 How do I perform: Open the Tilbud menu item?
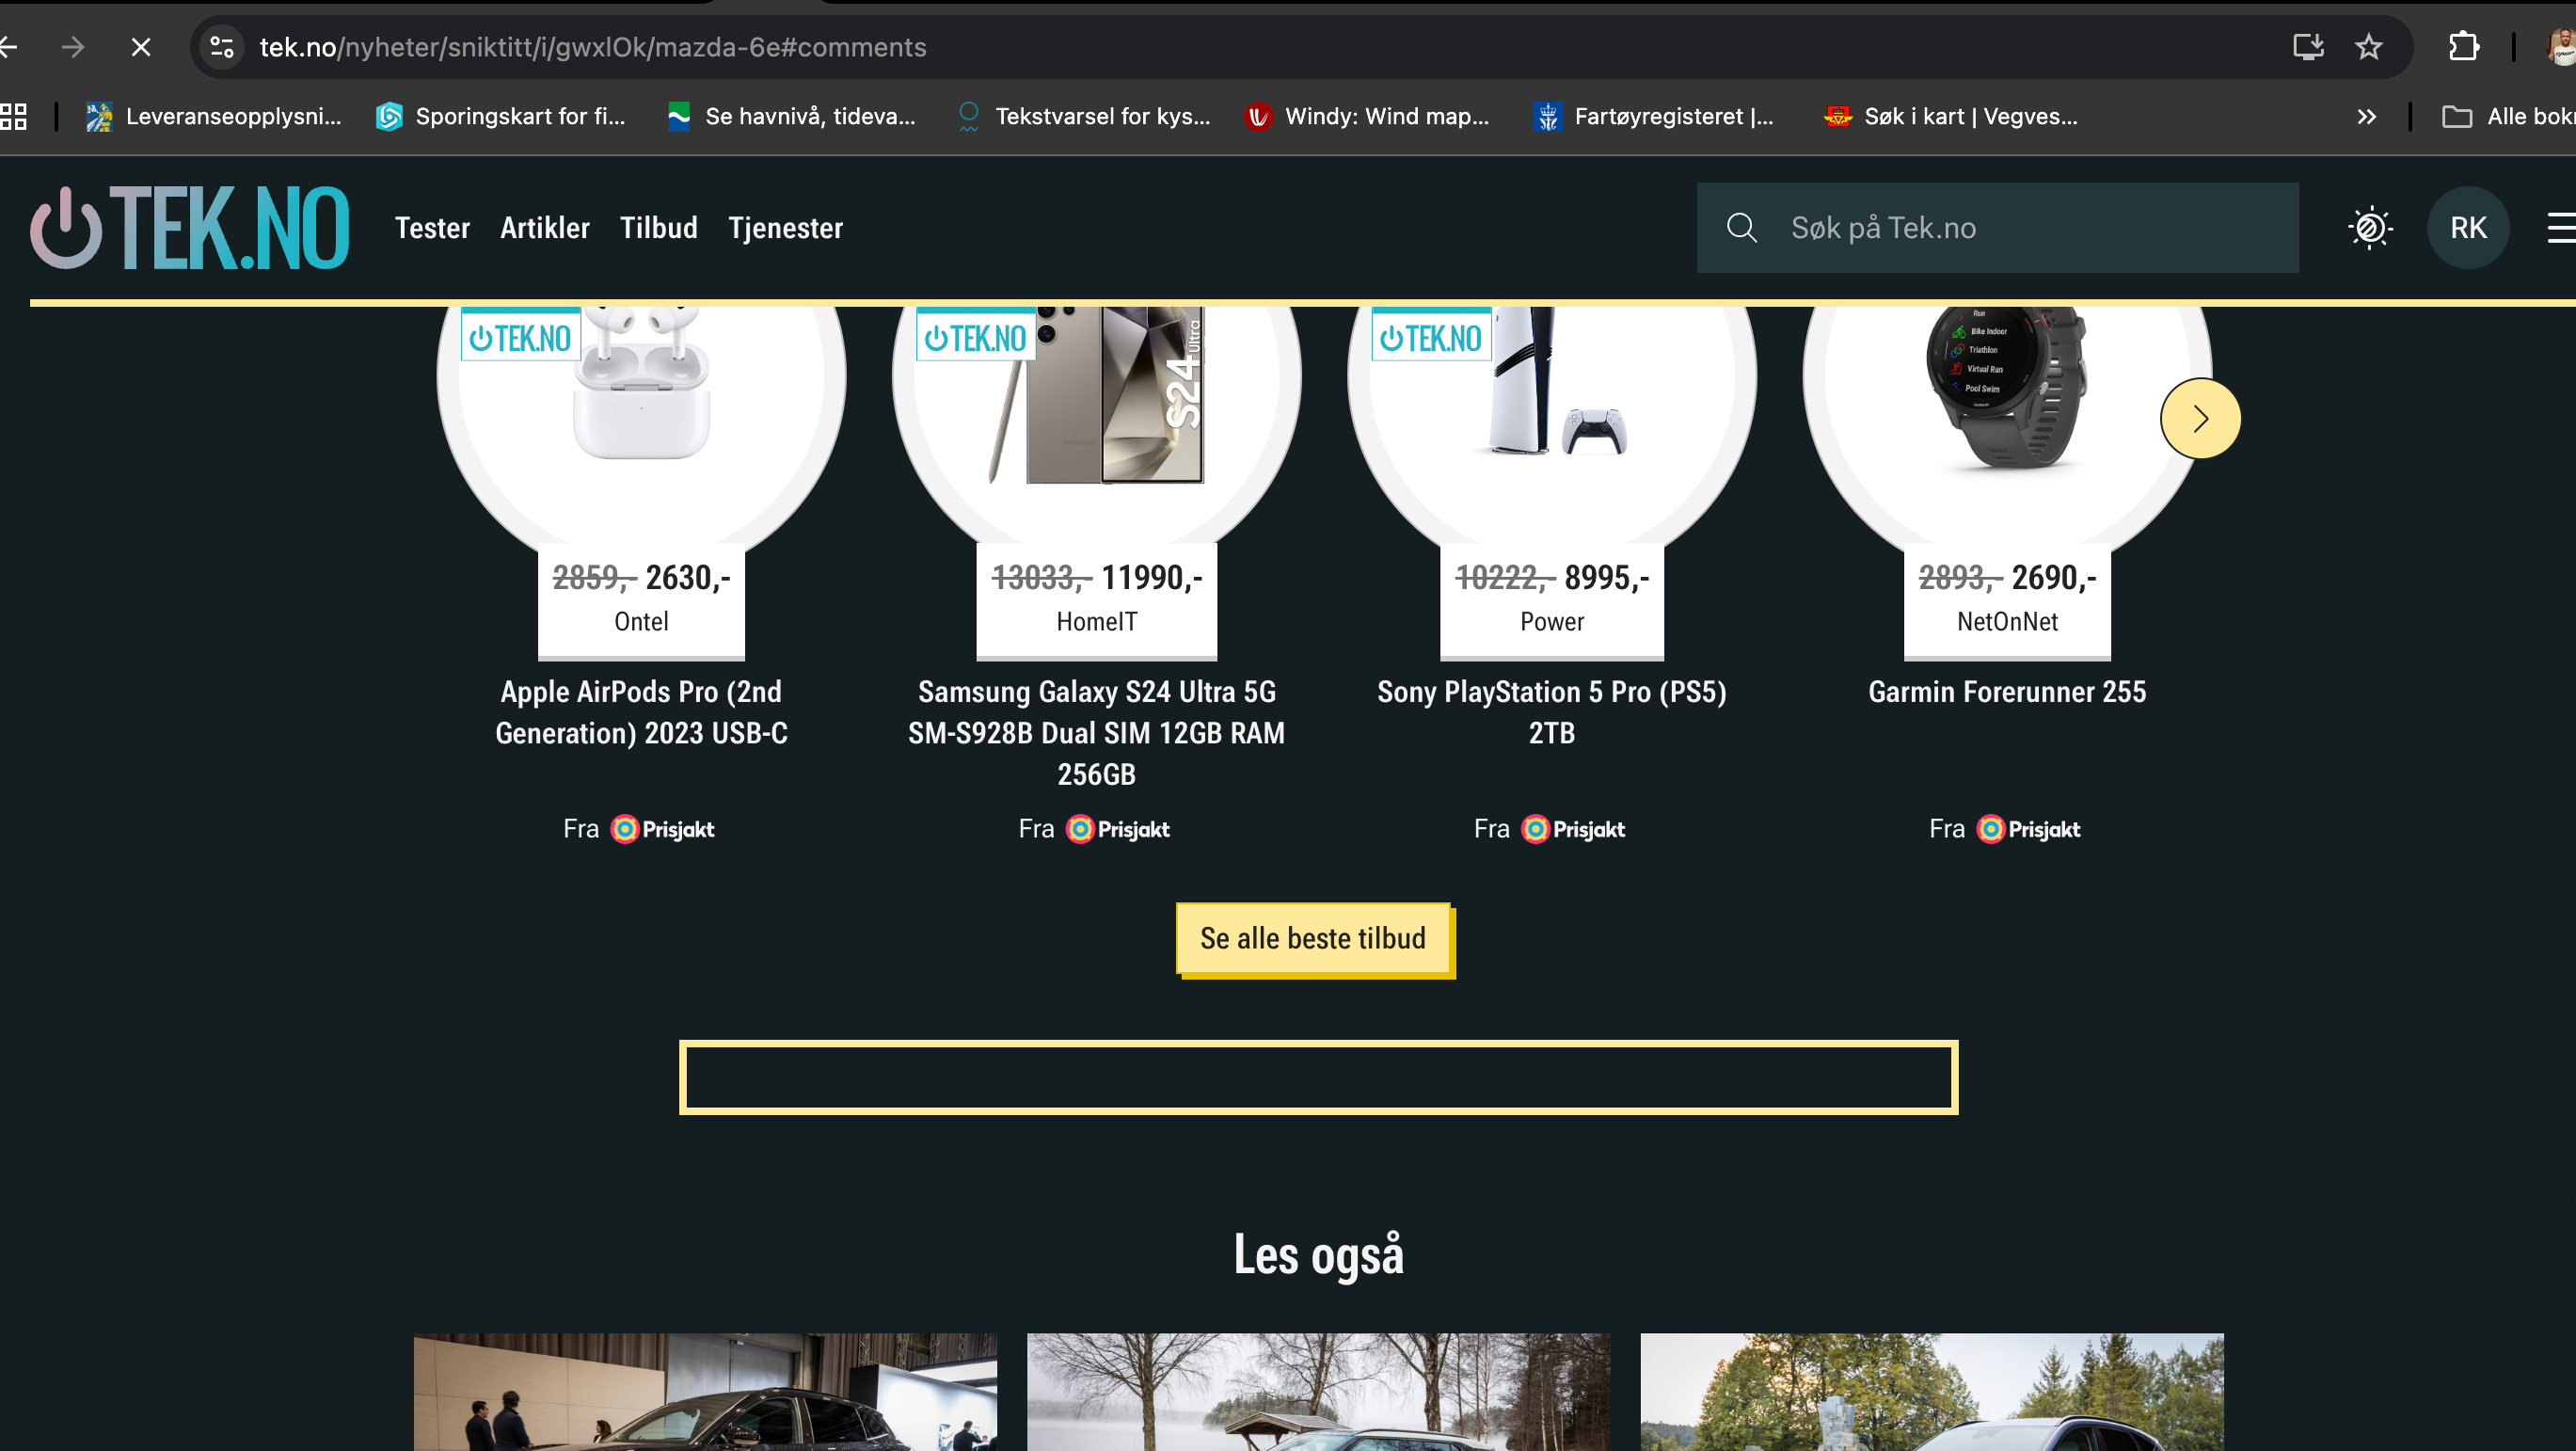(x=659, y=228)
